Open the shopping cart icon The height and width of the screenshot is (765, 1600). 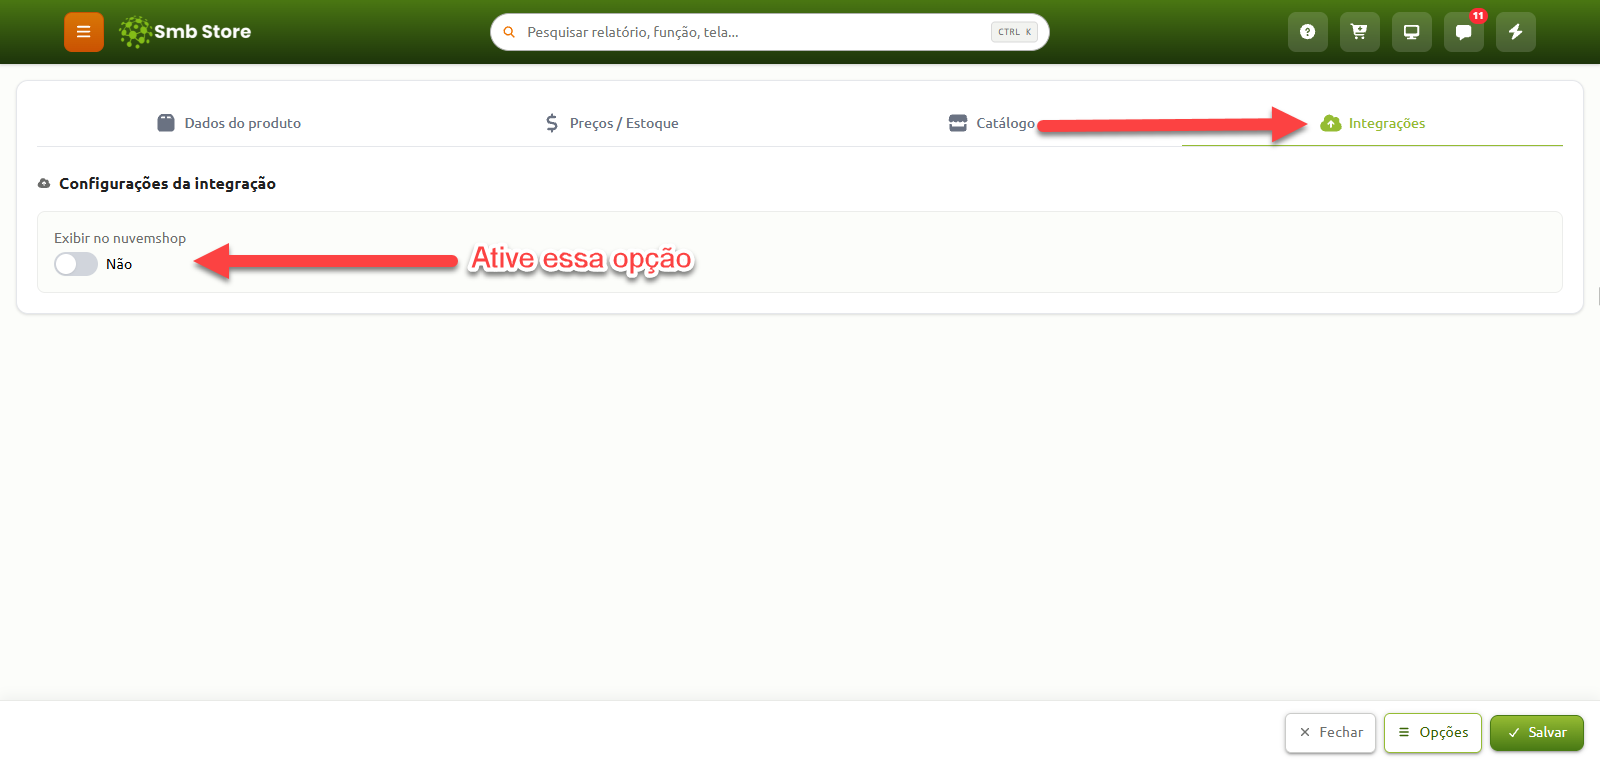tap(1359, 32)
